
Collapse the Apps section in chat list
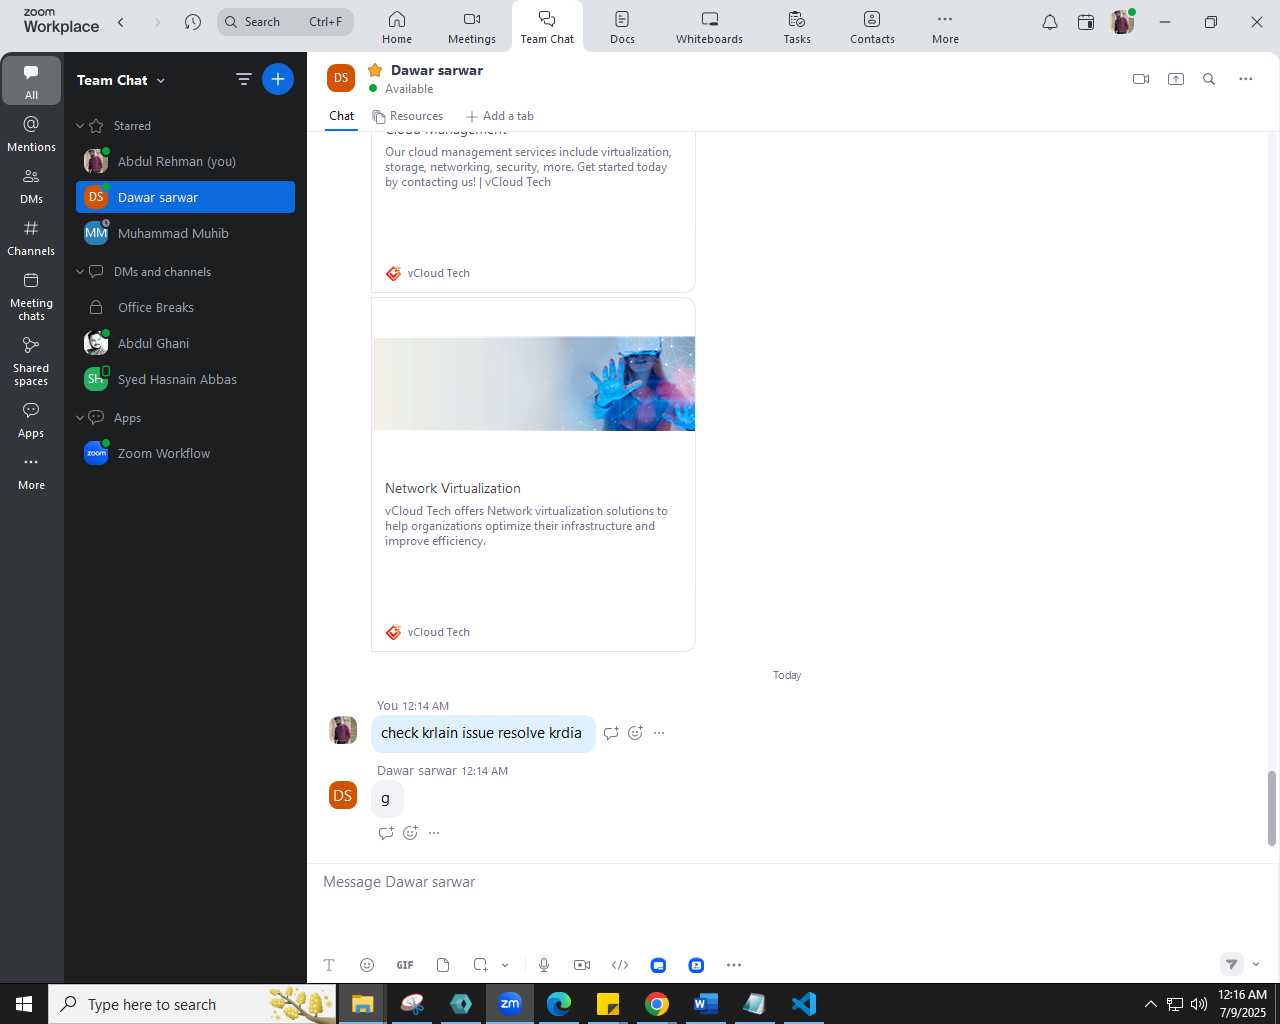pos(80,418)
